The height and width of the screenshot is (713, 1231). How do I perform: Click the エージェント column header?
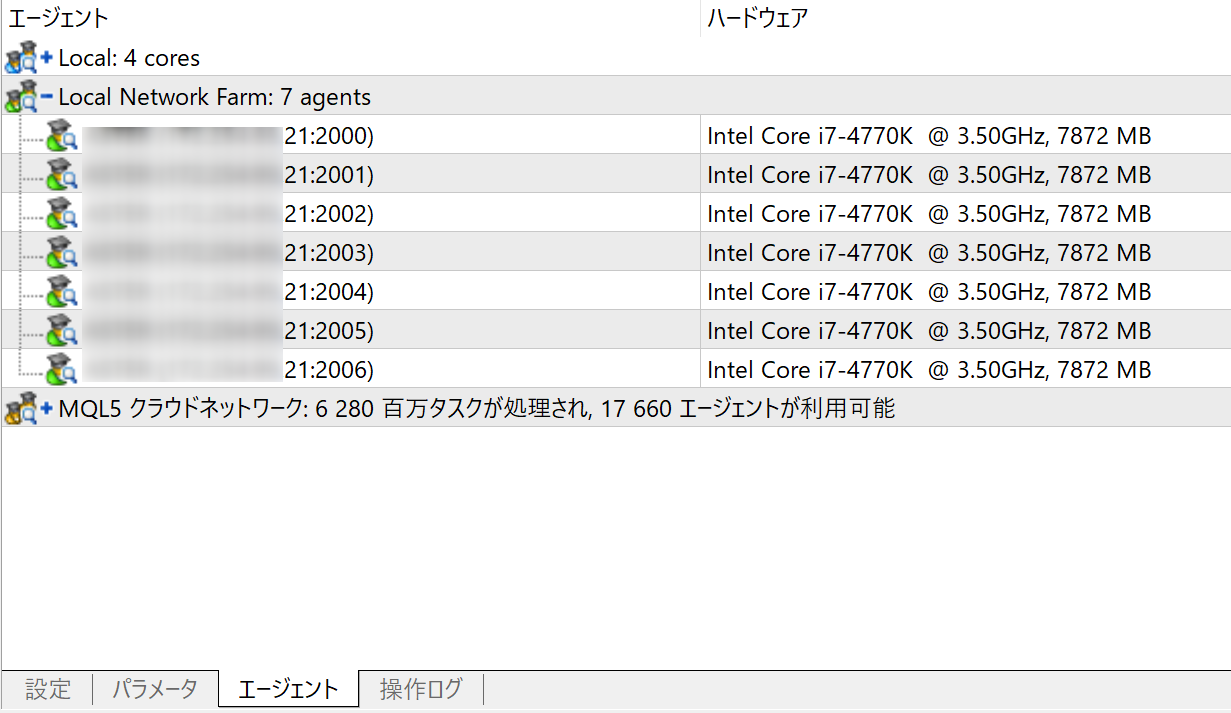(x=59, y=18)
